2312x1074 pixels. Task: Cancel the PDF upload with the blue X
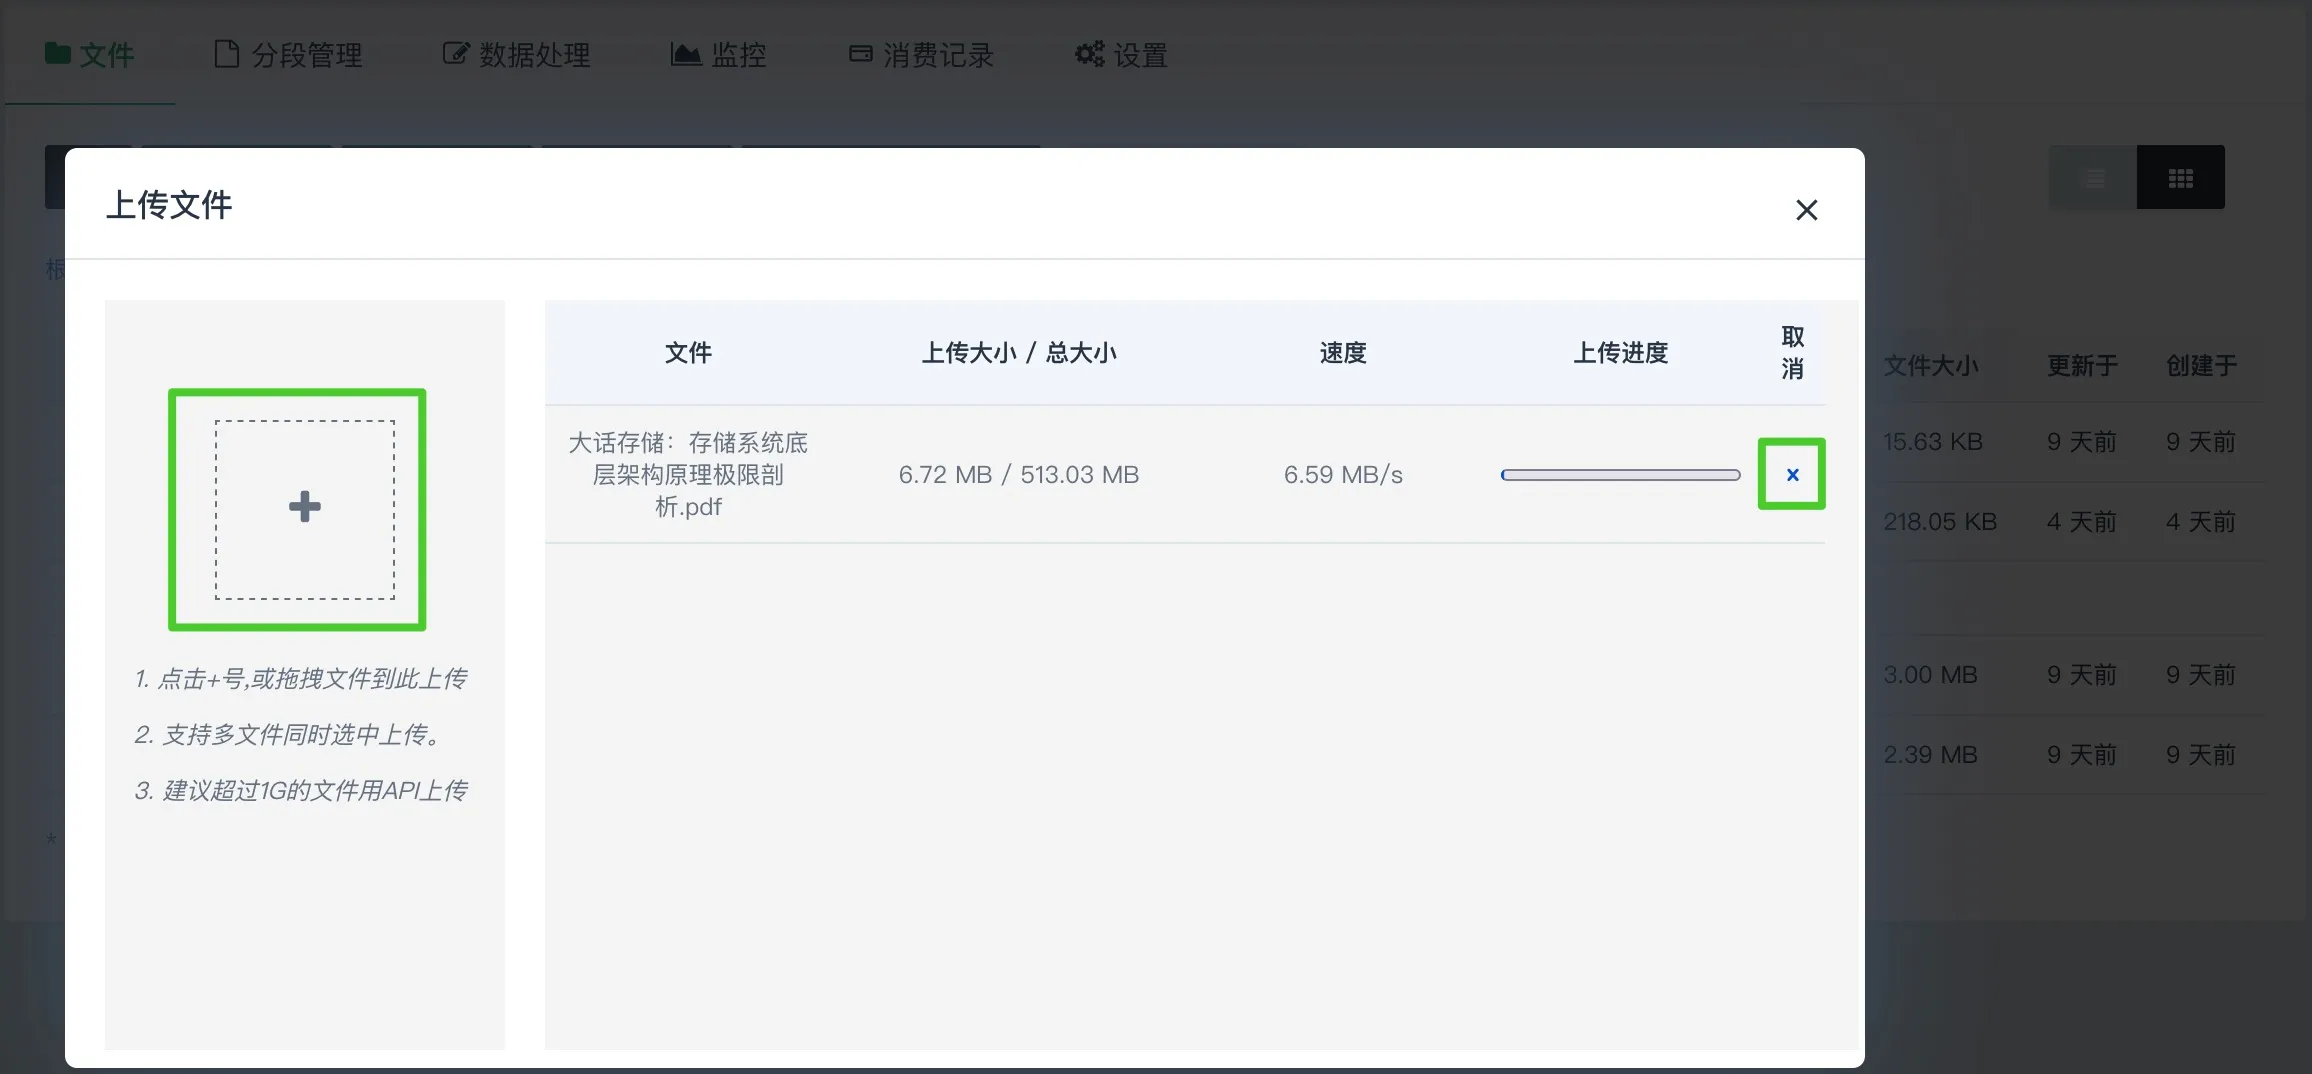[x=1791, y=475]
